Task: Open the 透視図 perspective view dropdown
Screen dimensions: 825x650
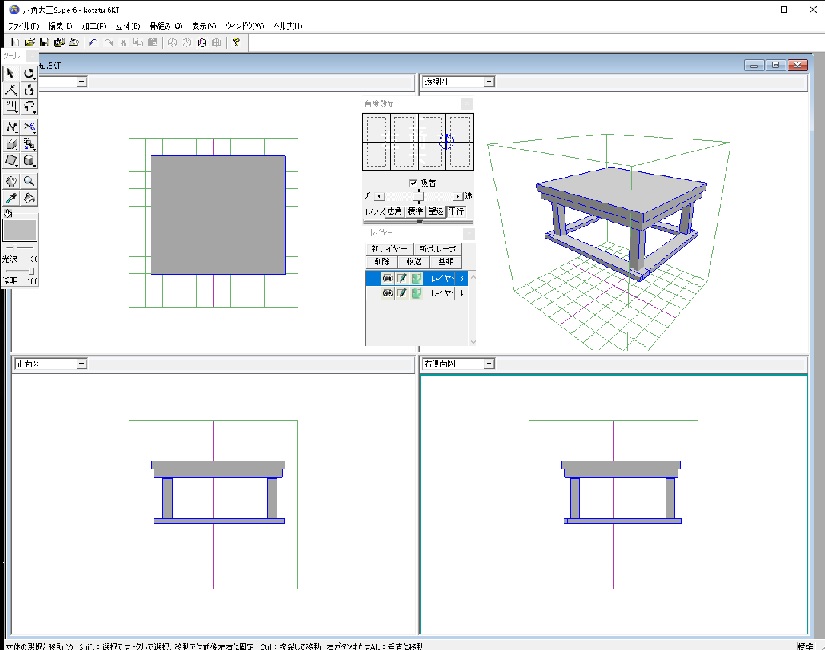Action: (x=489, y=82)
